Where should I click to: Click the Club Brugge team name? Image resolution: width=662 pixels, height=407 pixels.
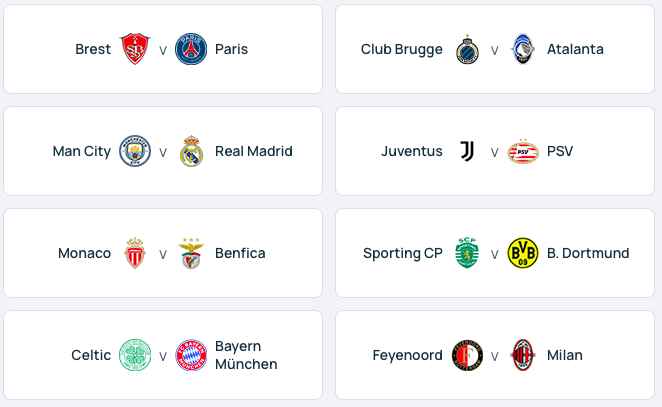point(401,49)
